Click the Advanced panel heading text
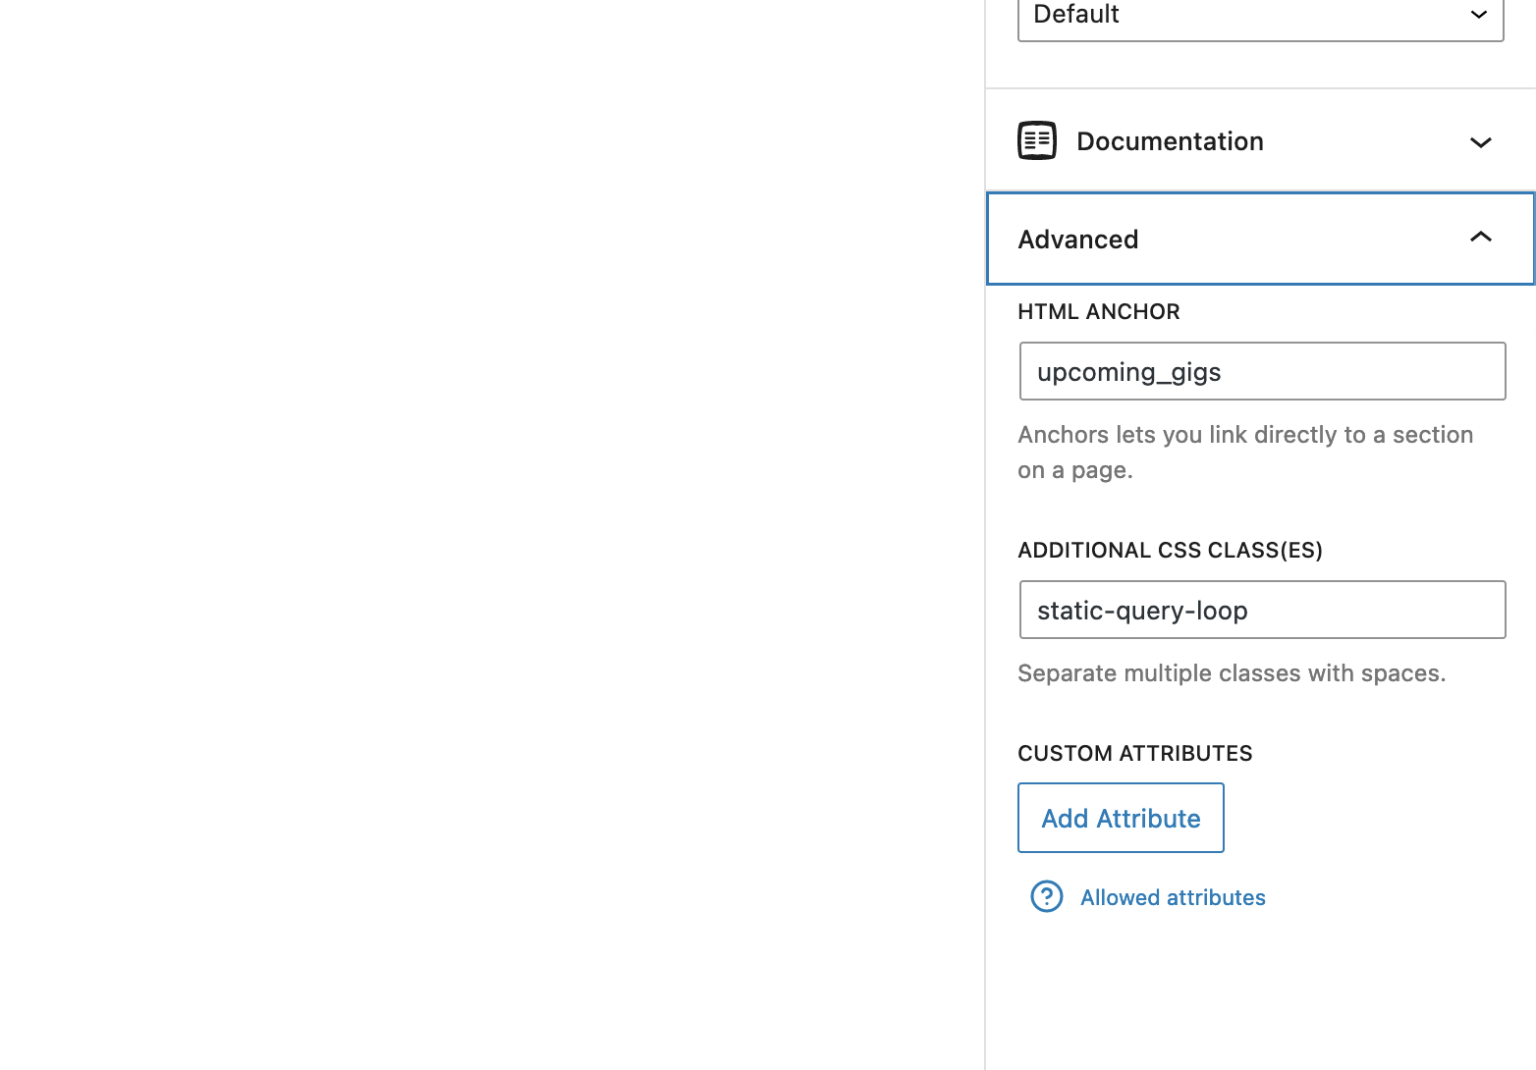 pos(1077,239)
